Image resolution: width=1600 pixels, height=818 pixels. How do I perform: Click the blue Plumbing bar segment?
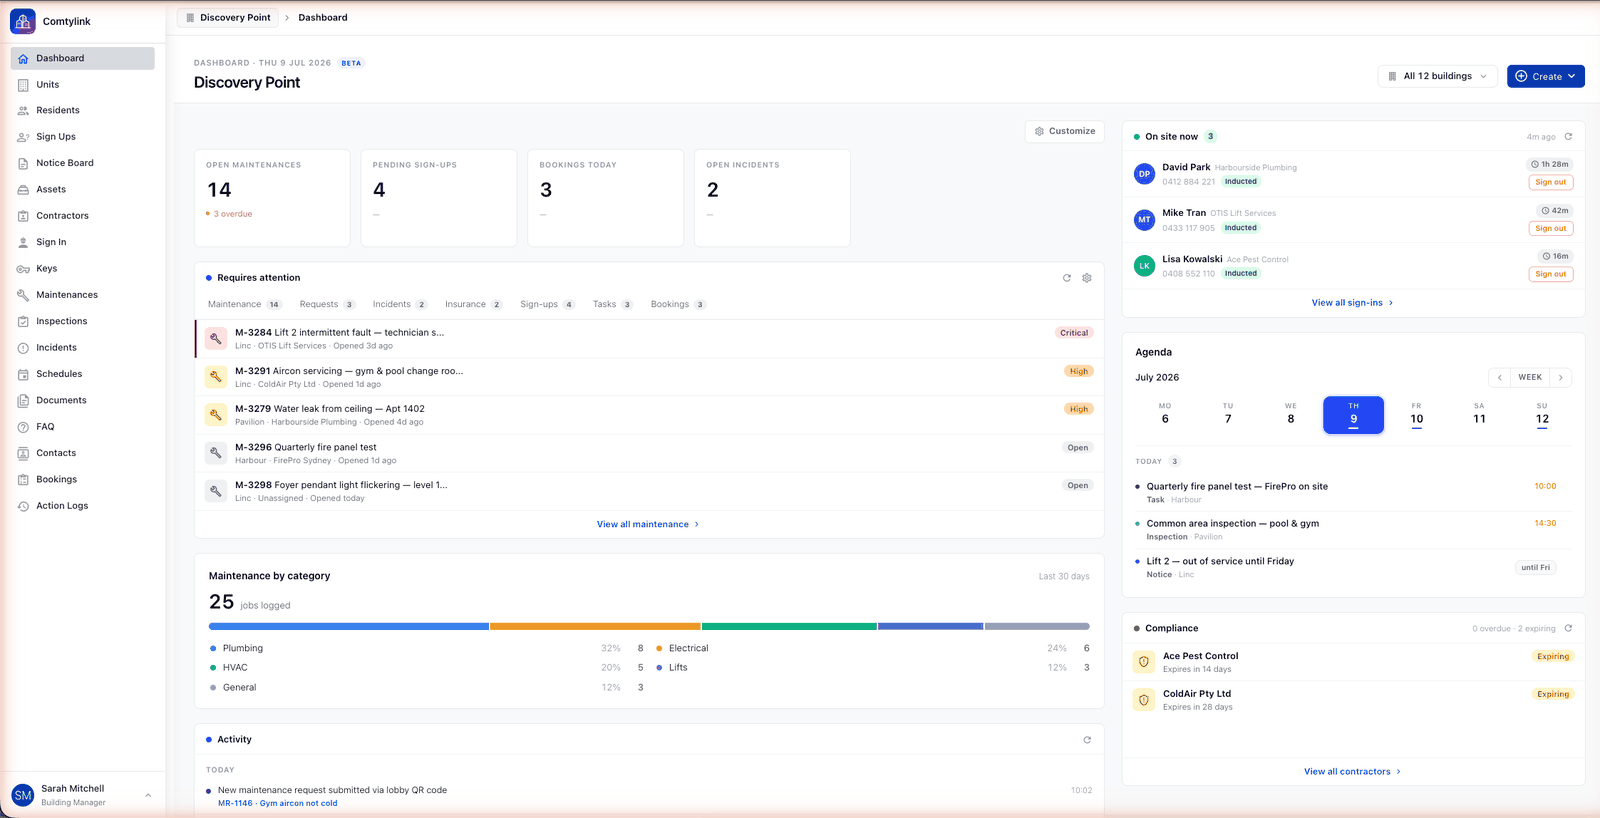click(349, 626)
